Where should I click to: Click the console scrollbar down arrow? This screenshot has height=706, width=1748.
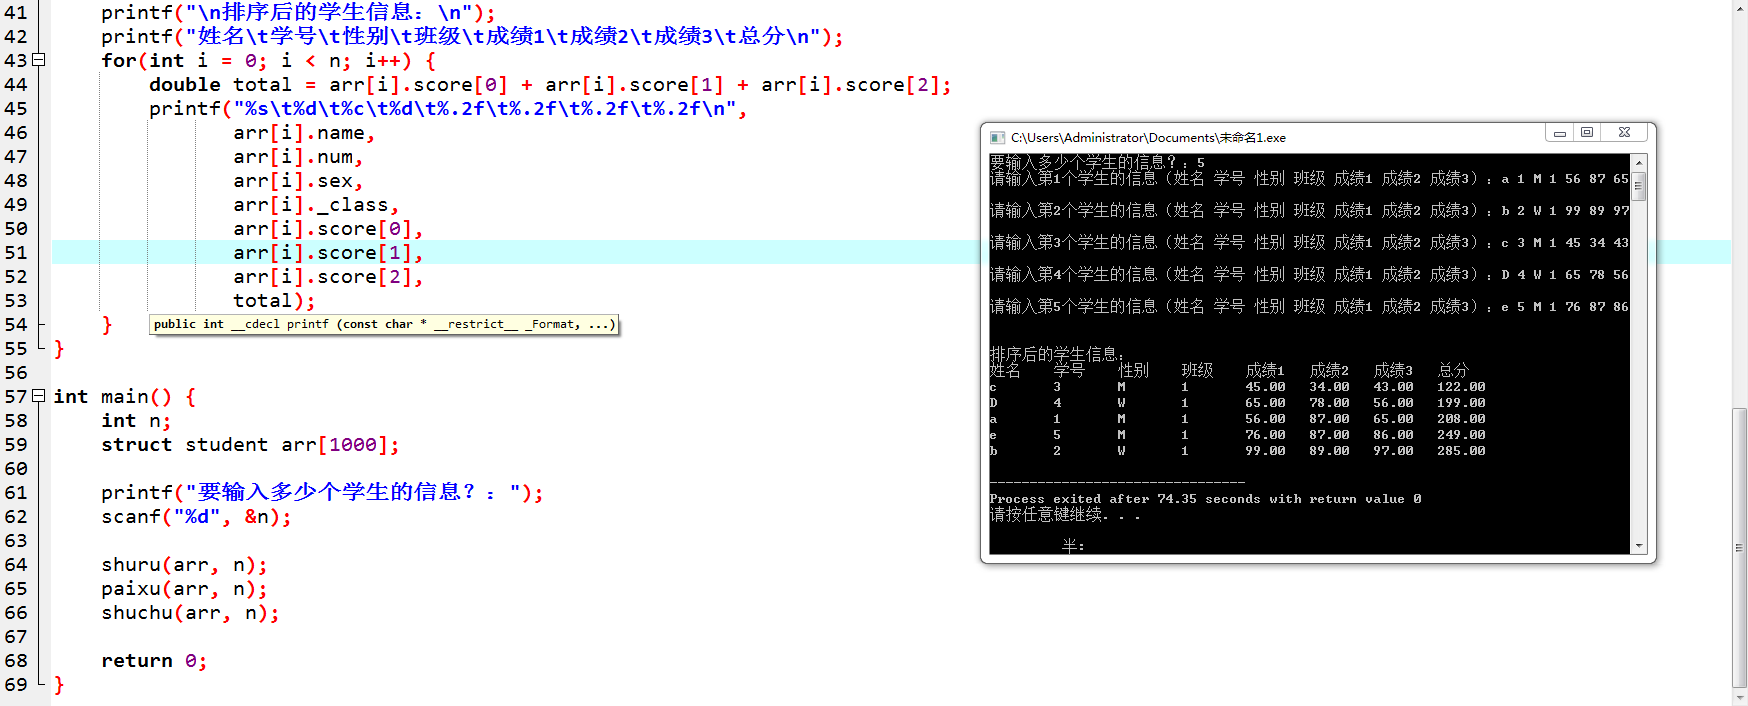1639,546
